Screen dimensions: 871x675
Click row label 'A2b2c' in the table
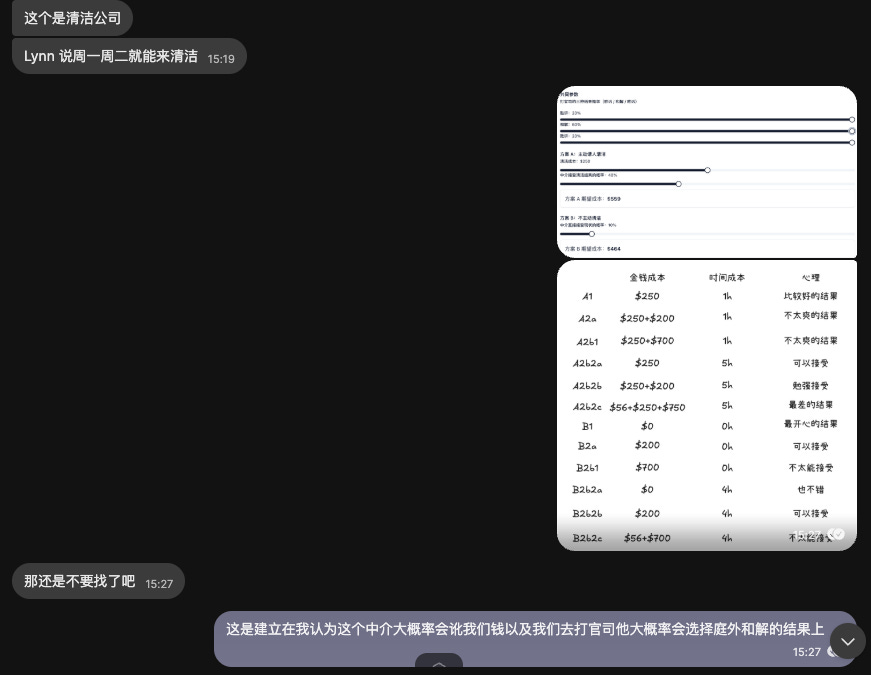point(587,407)
